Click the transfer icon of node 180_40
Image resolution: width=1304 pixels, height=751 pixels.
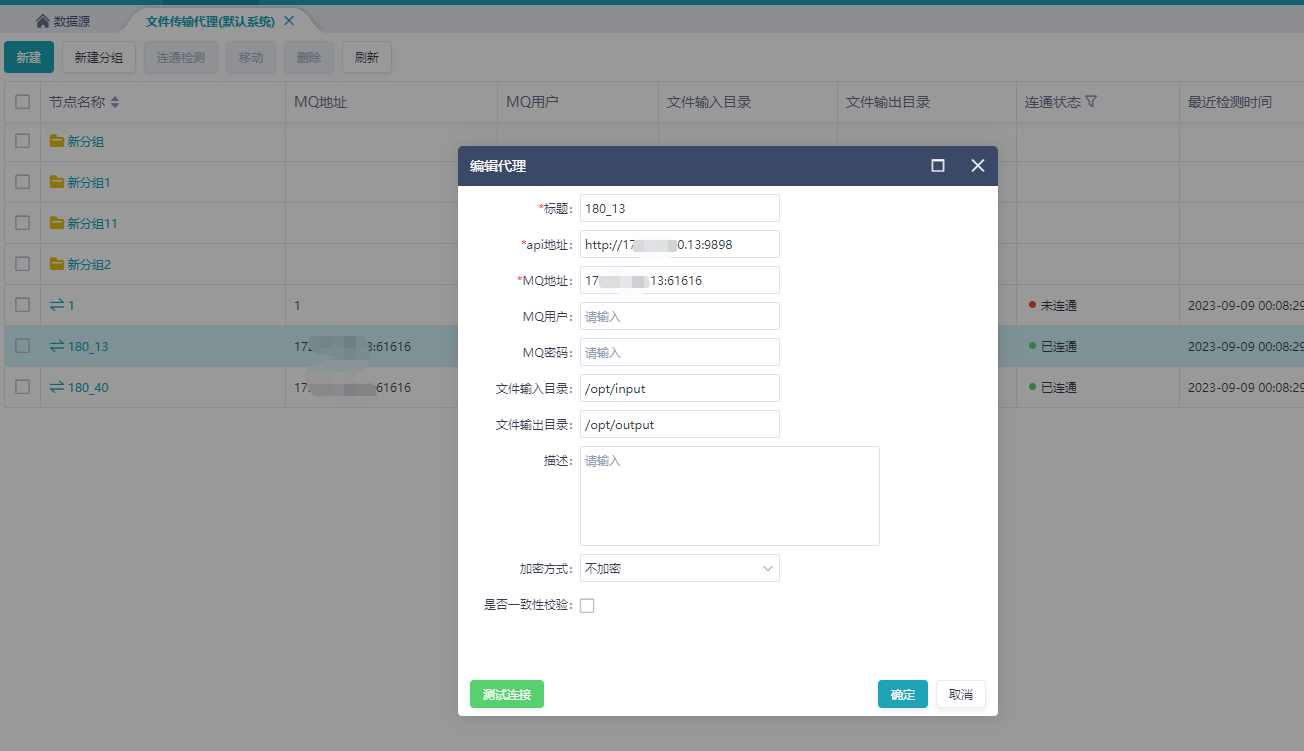(x=57, y=387)
